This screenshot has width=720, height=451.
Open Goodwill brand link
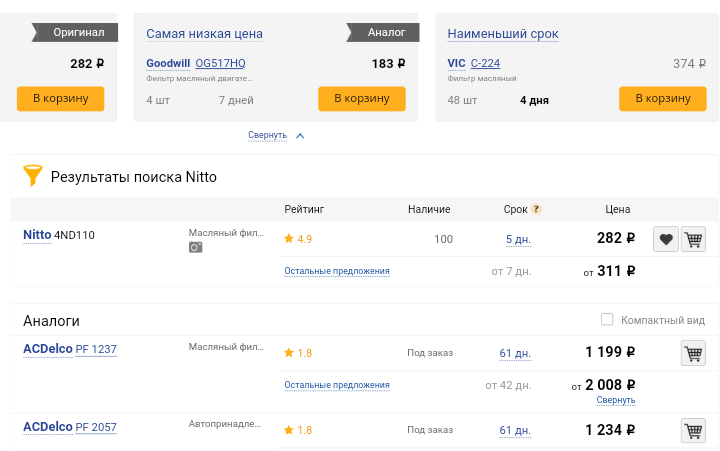pos(168,63)
